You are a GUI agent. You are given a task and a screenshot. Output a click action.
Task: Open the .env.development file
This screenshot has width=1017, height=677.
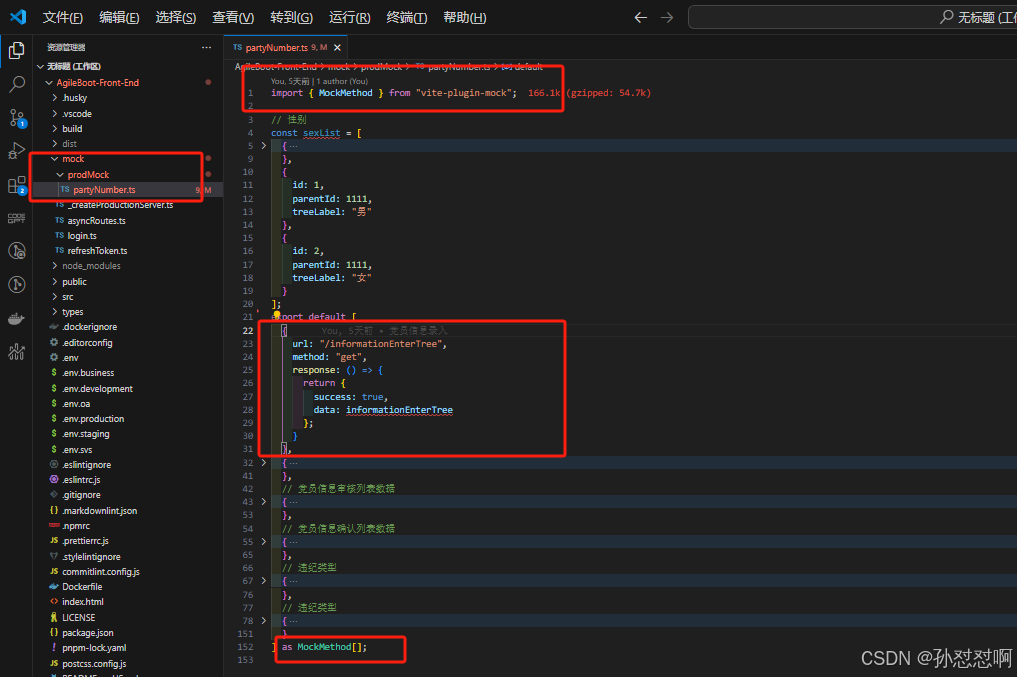coord(97,388)
